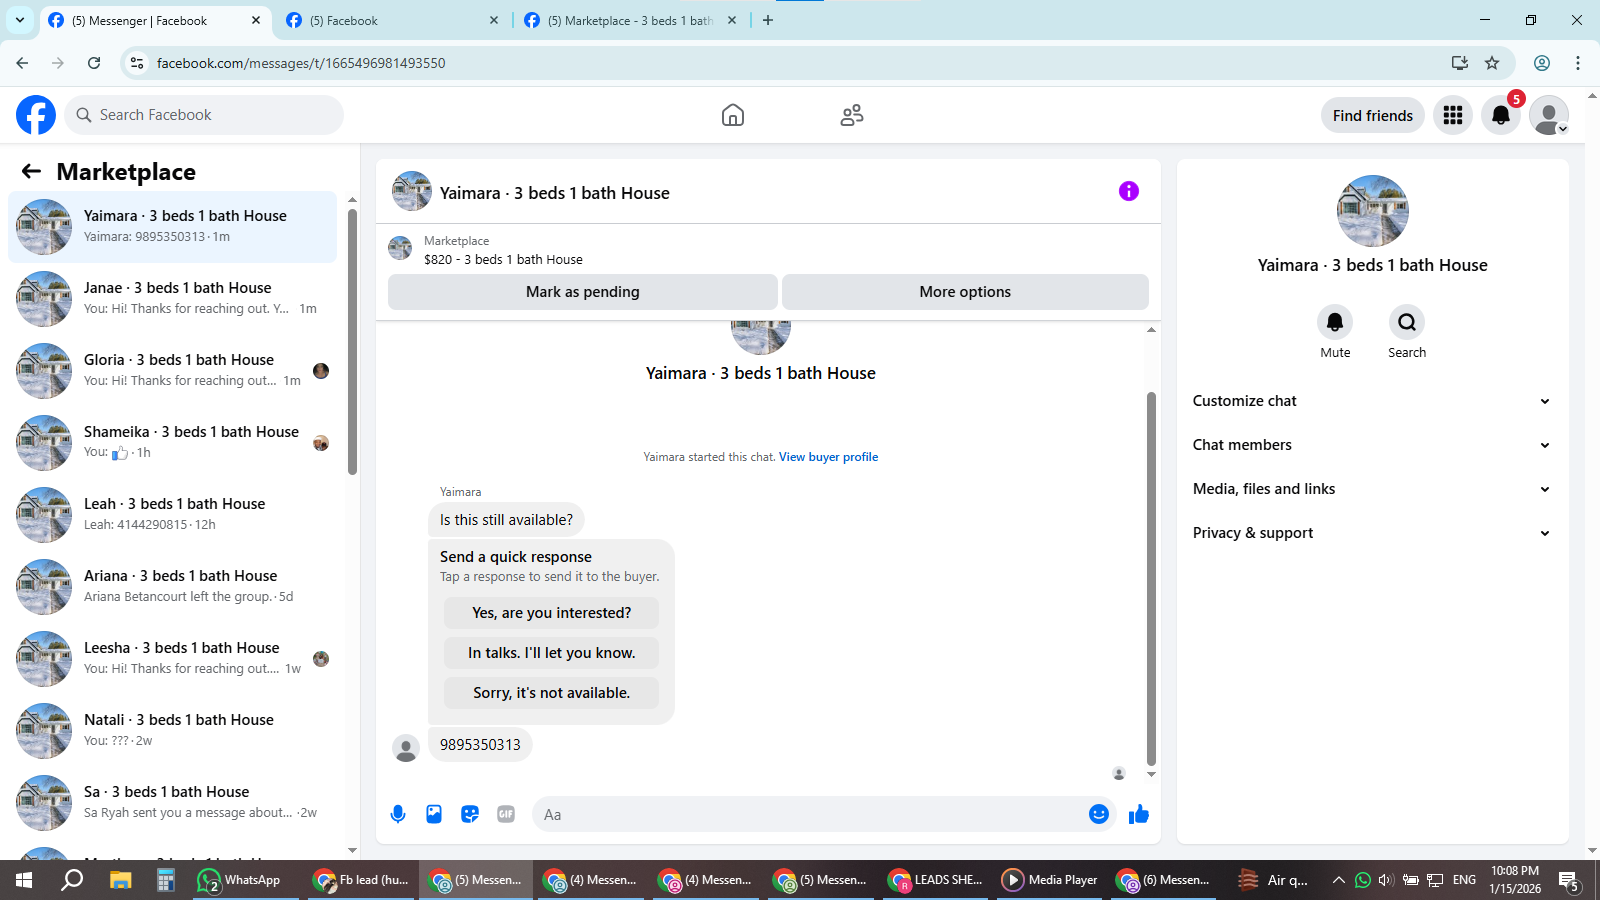Click the $820 listing thumbnail in header

click(400, 248)
